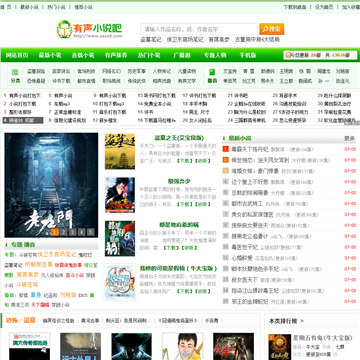Open the 都是地府惹的祸 book cover thumbnail

pos(120,238)
